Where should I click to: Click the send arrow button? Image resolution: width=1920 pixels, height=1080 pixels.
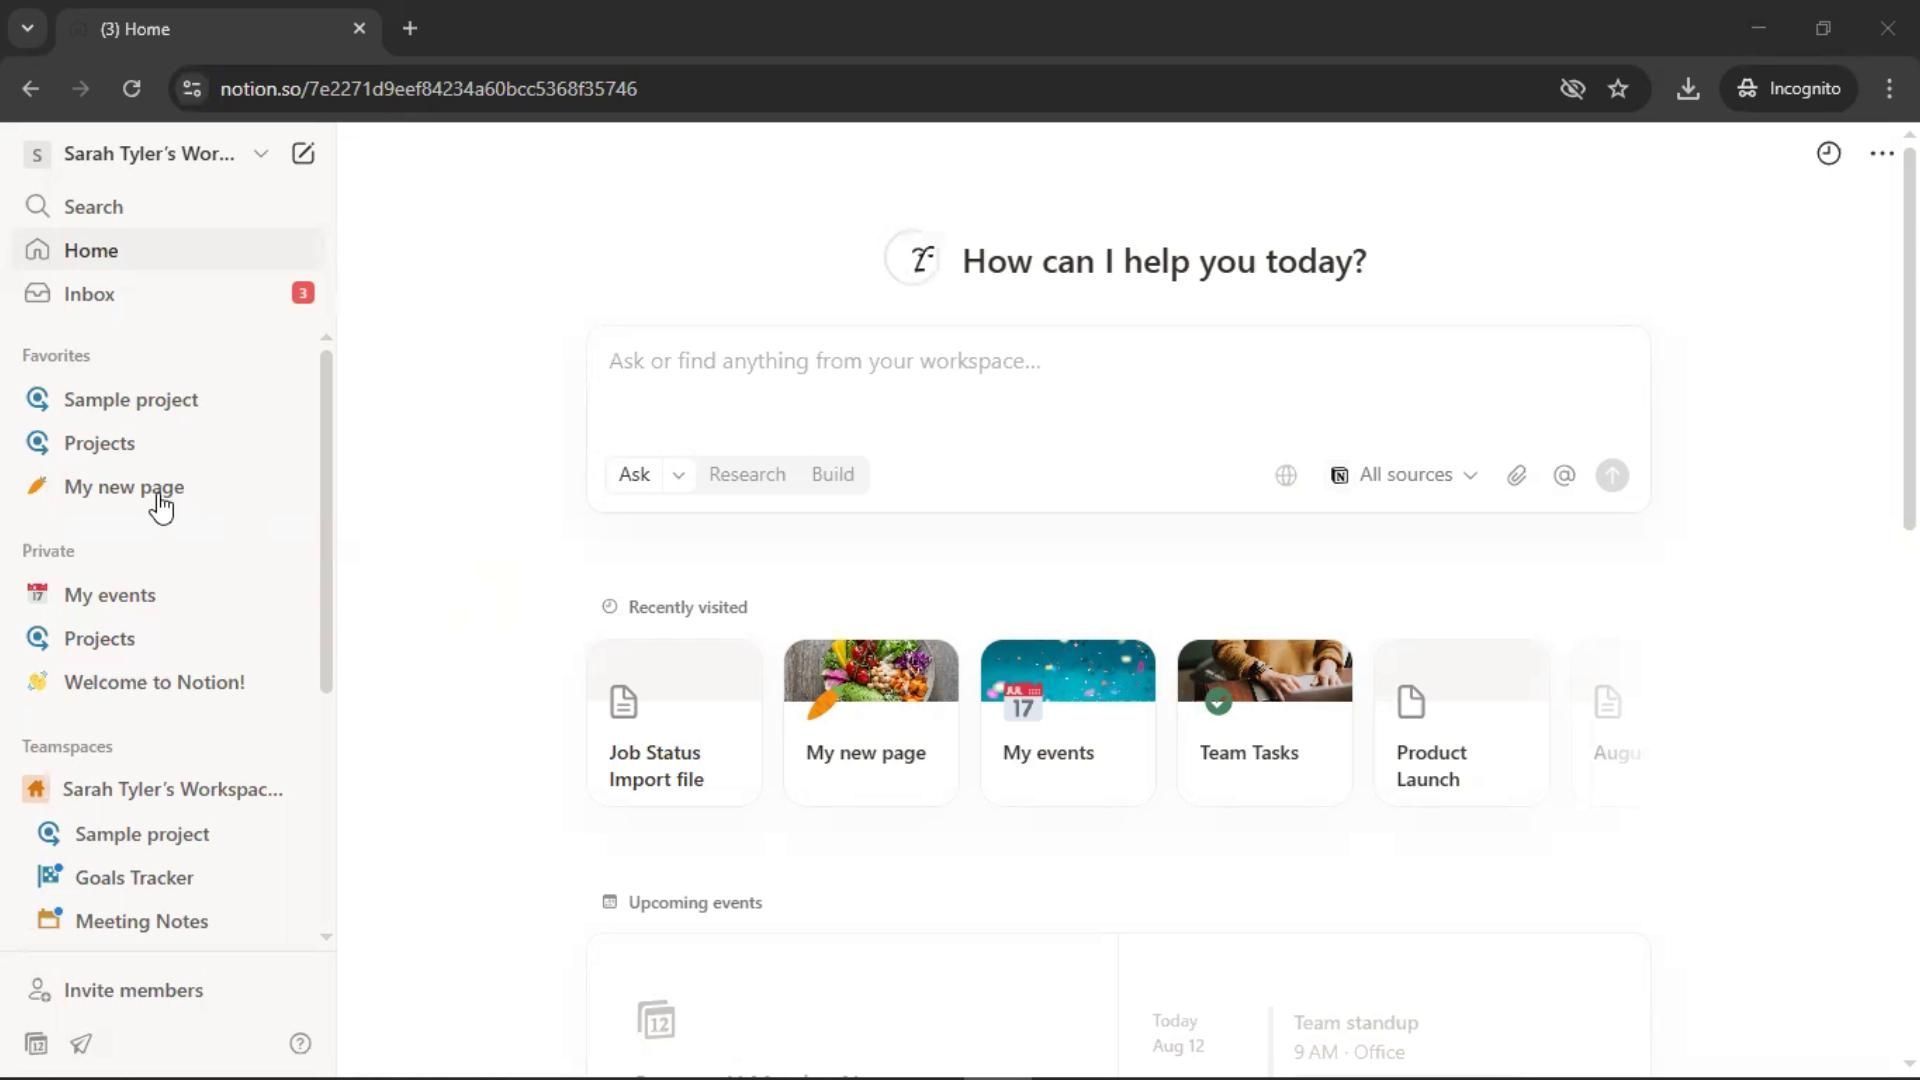[x=1612, y=476]
